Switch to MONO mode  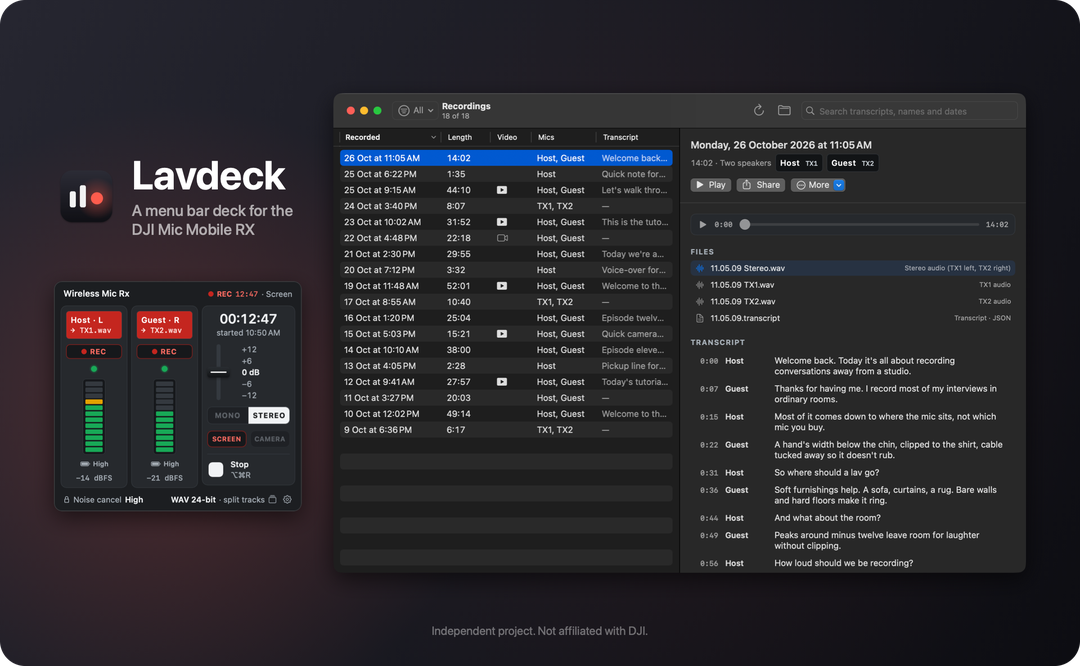[227, 415]
